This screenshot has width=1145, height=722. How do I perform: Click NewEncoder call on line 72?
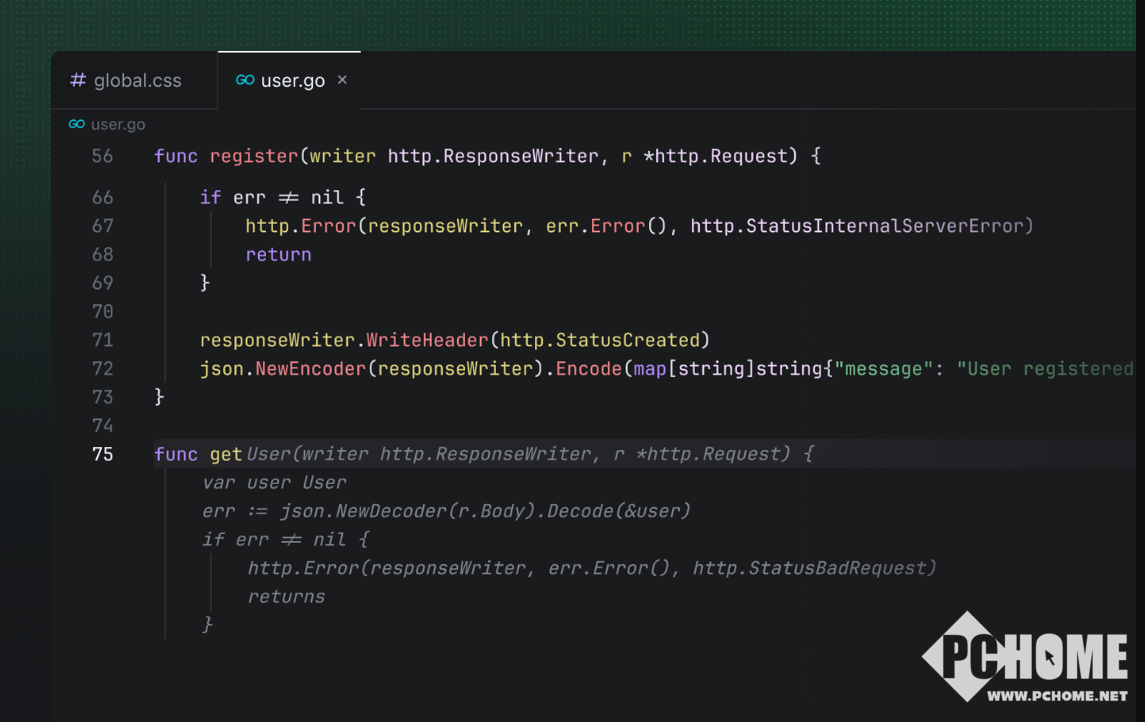[x=311, y=369]
